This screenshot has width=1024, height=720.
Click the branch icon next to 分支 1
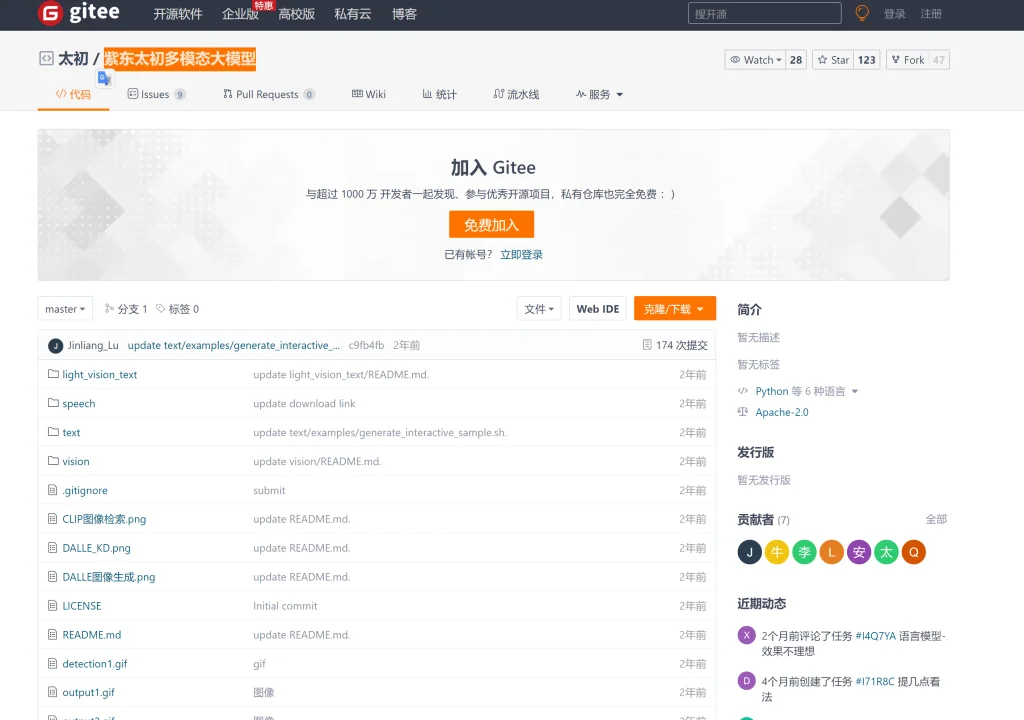tap(110, 309)
